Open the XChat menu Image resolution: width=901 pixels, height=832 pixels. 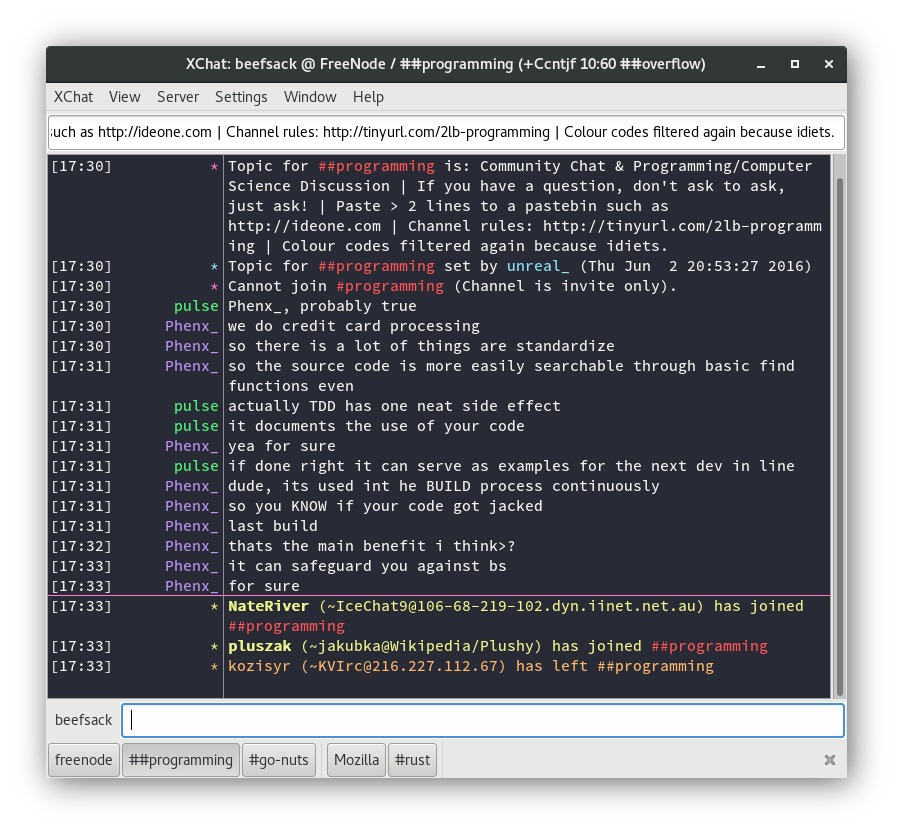pos(72,97)
